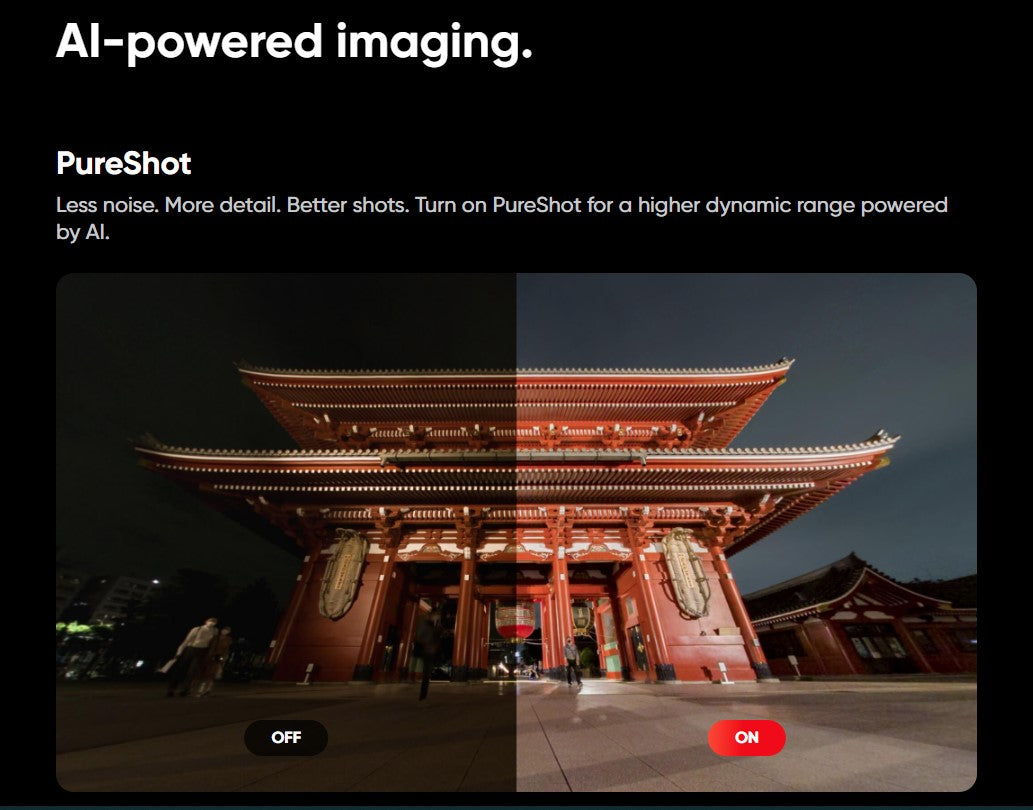Click the person standing near gate center

tap(570, 660)
